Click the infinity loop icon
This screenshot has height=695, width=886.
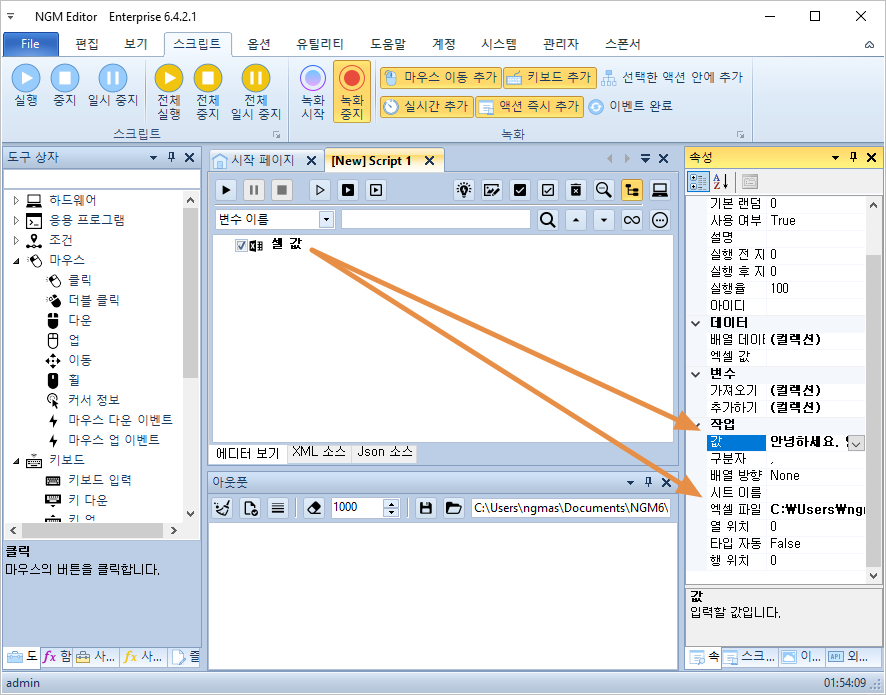click(632, 220)
